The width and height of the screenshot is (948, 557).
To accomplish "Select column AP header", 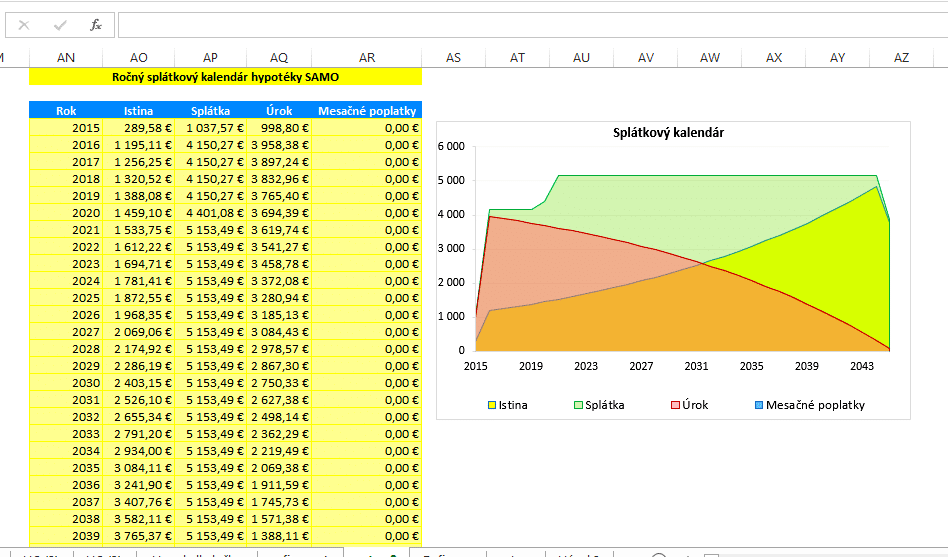I will coord(210,57).
